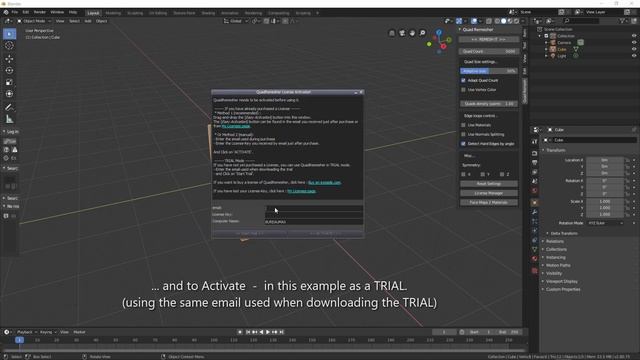
Task: Select the Cursor tool
Action: [x=9, y=46]
